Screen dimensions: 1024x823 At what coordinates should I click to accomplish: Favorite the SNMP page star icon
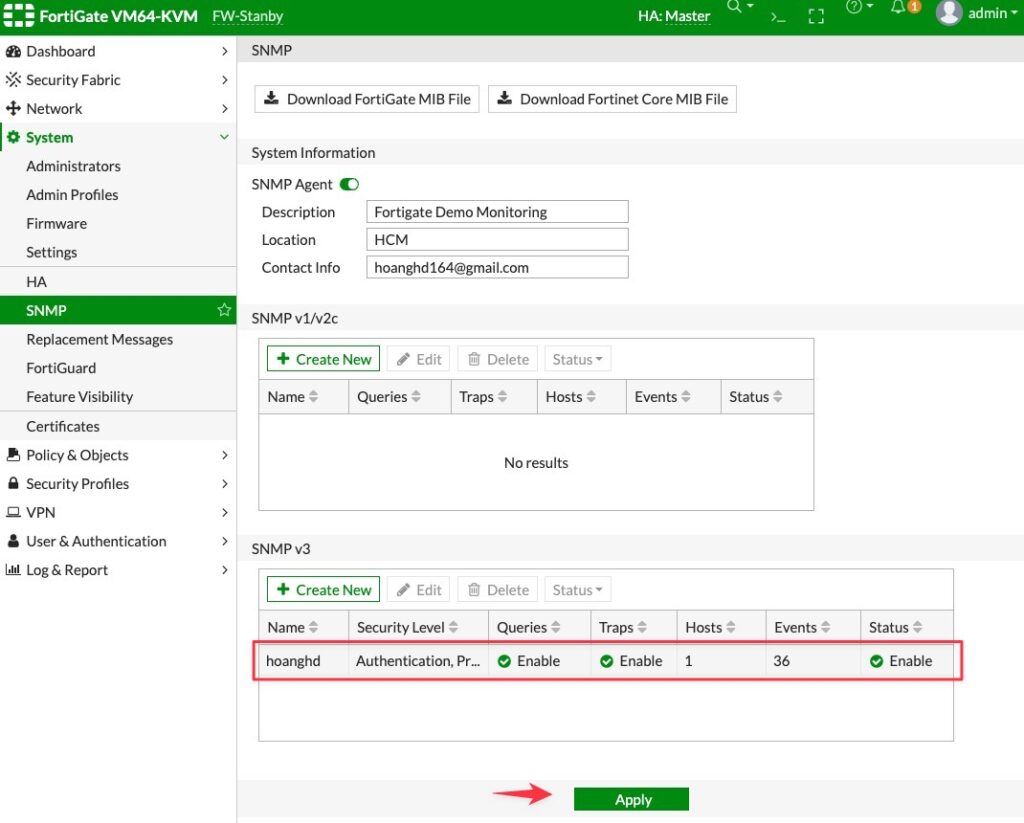click(224, 310)
